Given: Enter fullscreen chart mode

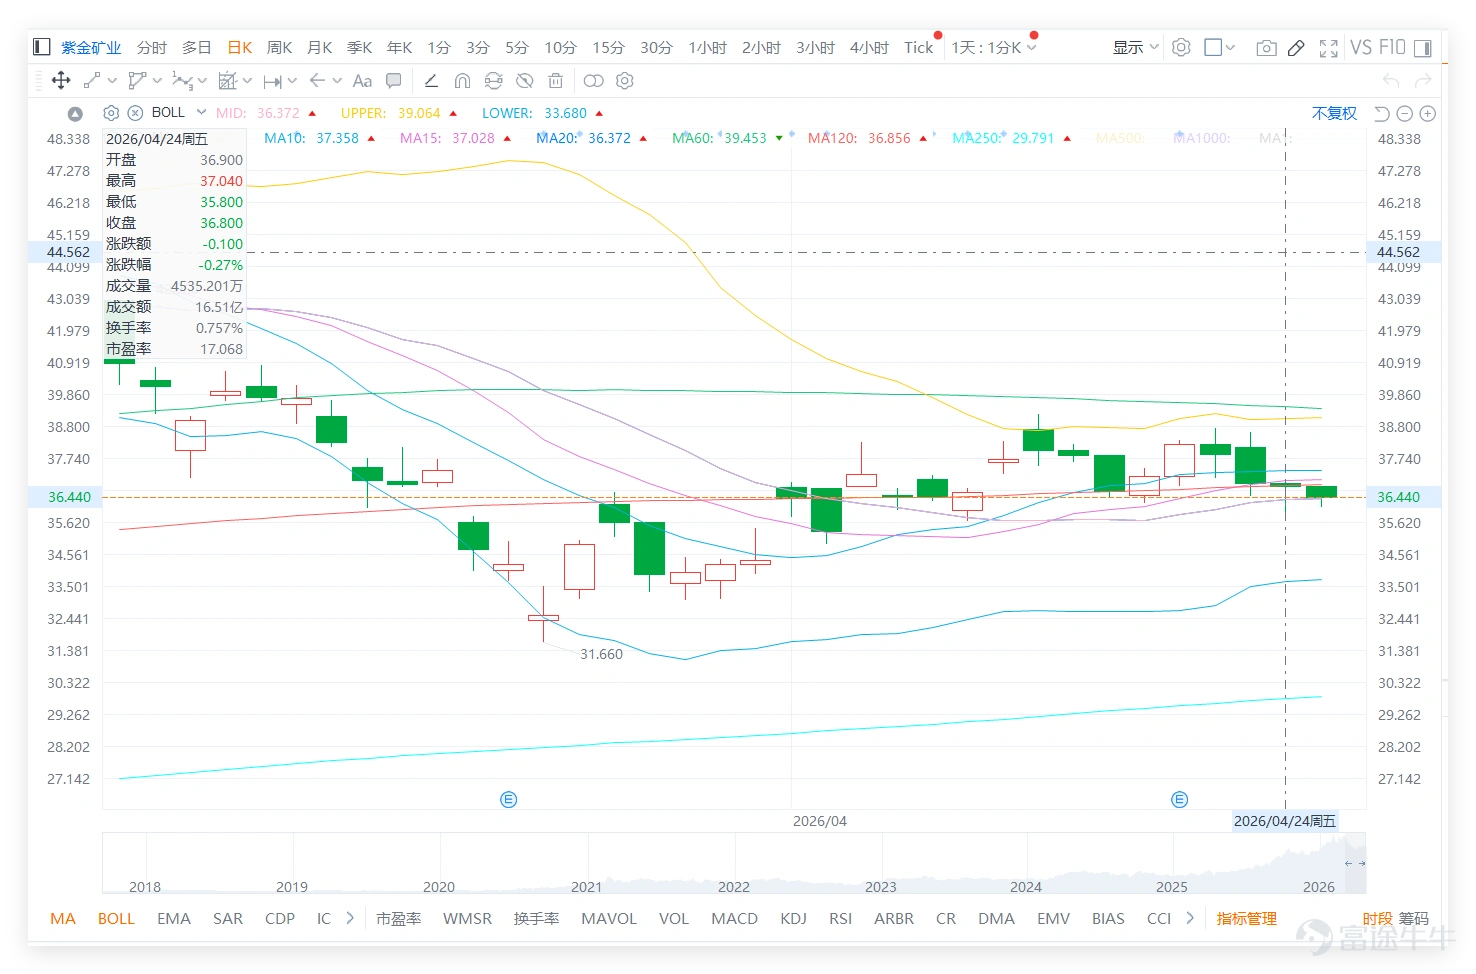Looking at the screenshot, I should [x=1329, y=47].
